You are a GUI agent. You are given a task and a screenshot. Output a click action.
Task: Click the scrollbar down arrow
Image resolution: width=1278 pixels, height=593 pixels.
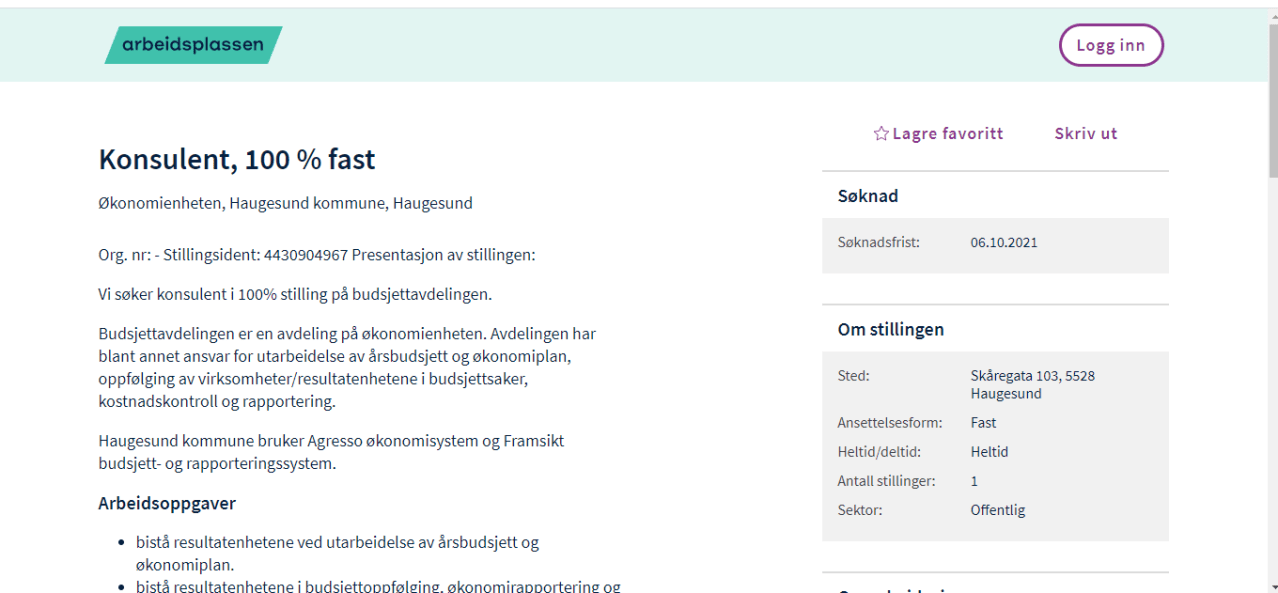pos(1271,585)
